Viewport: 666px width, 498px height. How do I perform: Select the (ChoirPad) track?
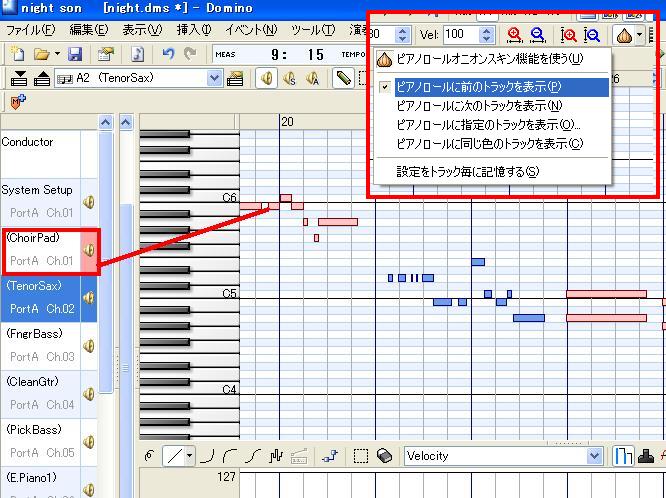(x=40, y=249)
